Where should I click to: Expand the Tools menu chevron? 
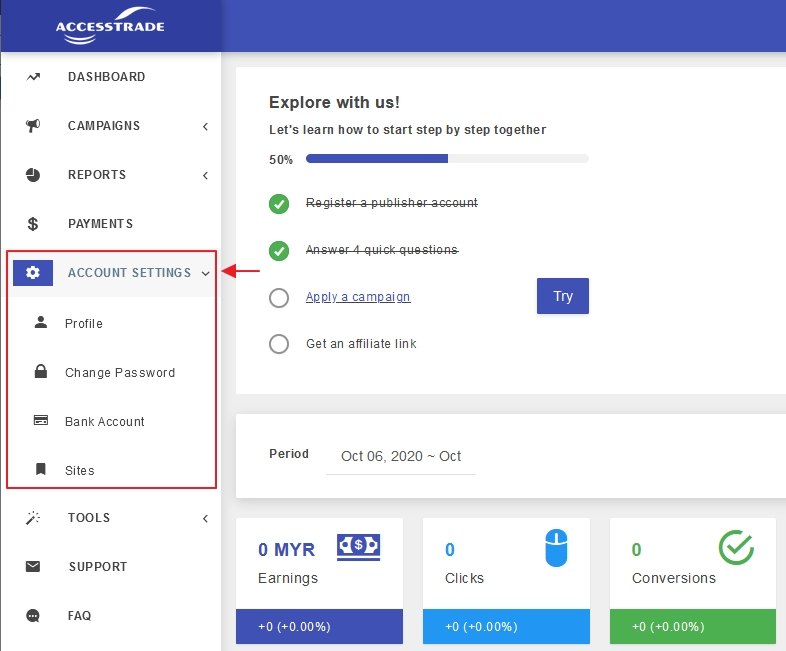206,518
